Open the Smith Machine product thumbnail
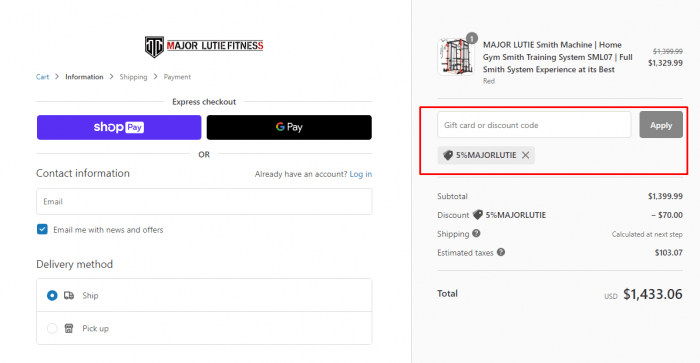 [x=456, y=57]
